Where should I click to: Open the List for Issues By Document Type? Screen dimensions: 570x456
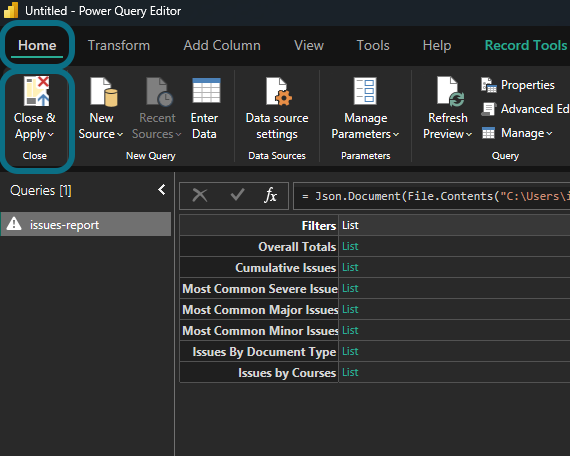point(350,351)
